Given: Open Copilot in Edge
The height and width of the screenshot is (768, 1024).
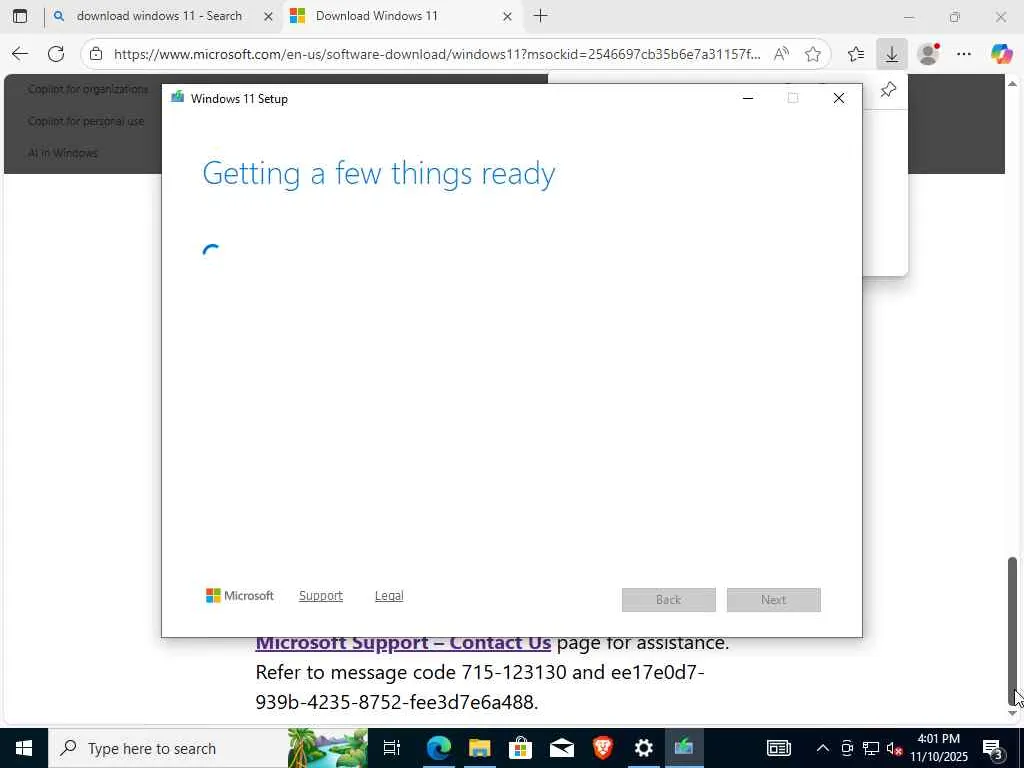Looking at the screenshot, I should coord(1000,54).
